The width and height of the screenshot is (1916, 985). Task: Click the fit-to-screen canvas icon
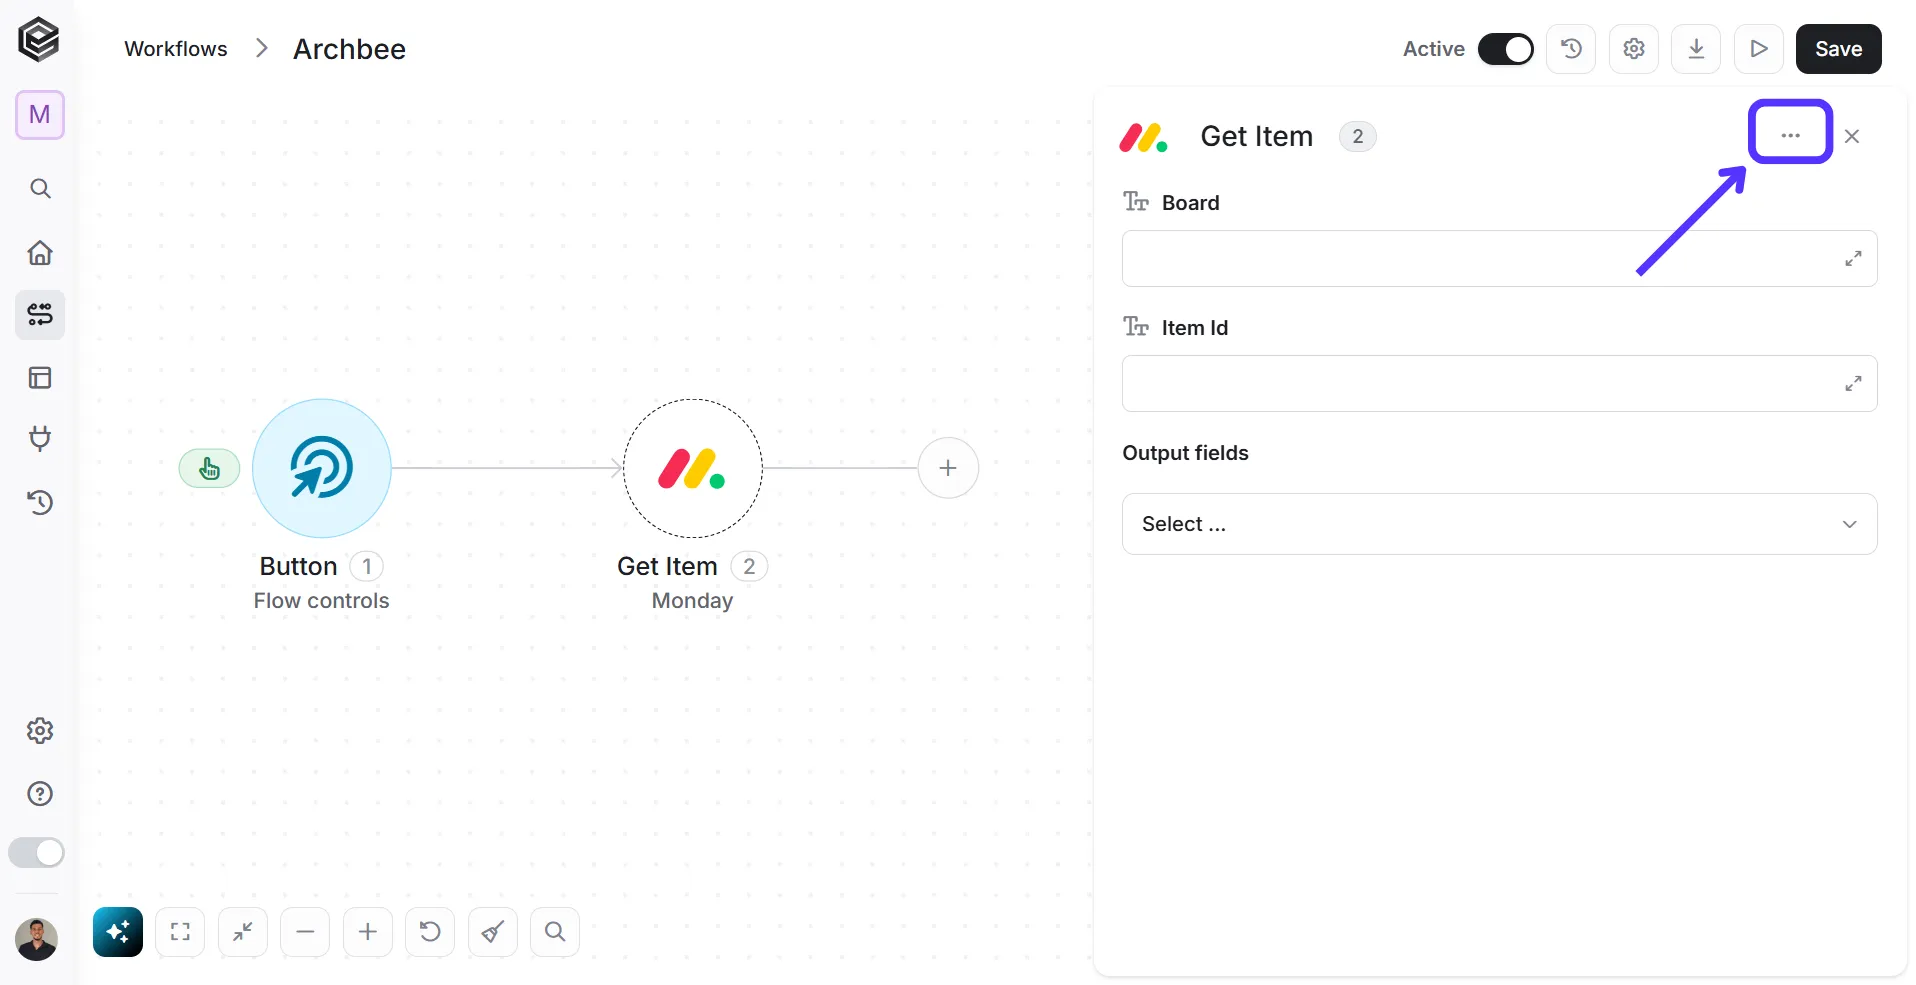coord(180,932)
